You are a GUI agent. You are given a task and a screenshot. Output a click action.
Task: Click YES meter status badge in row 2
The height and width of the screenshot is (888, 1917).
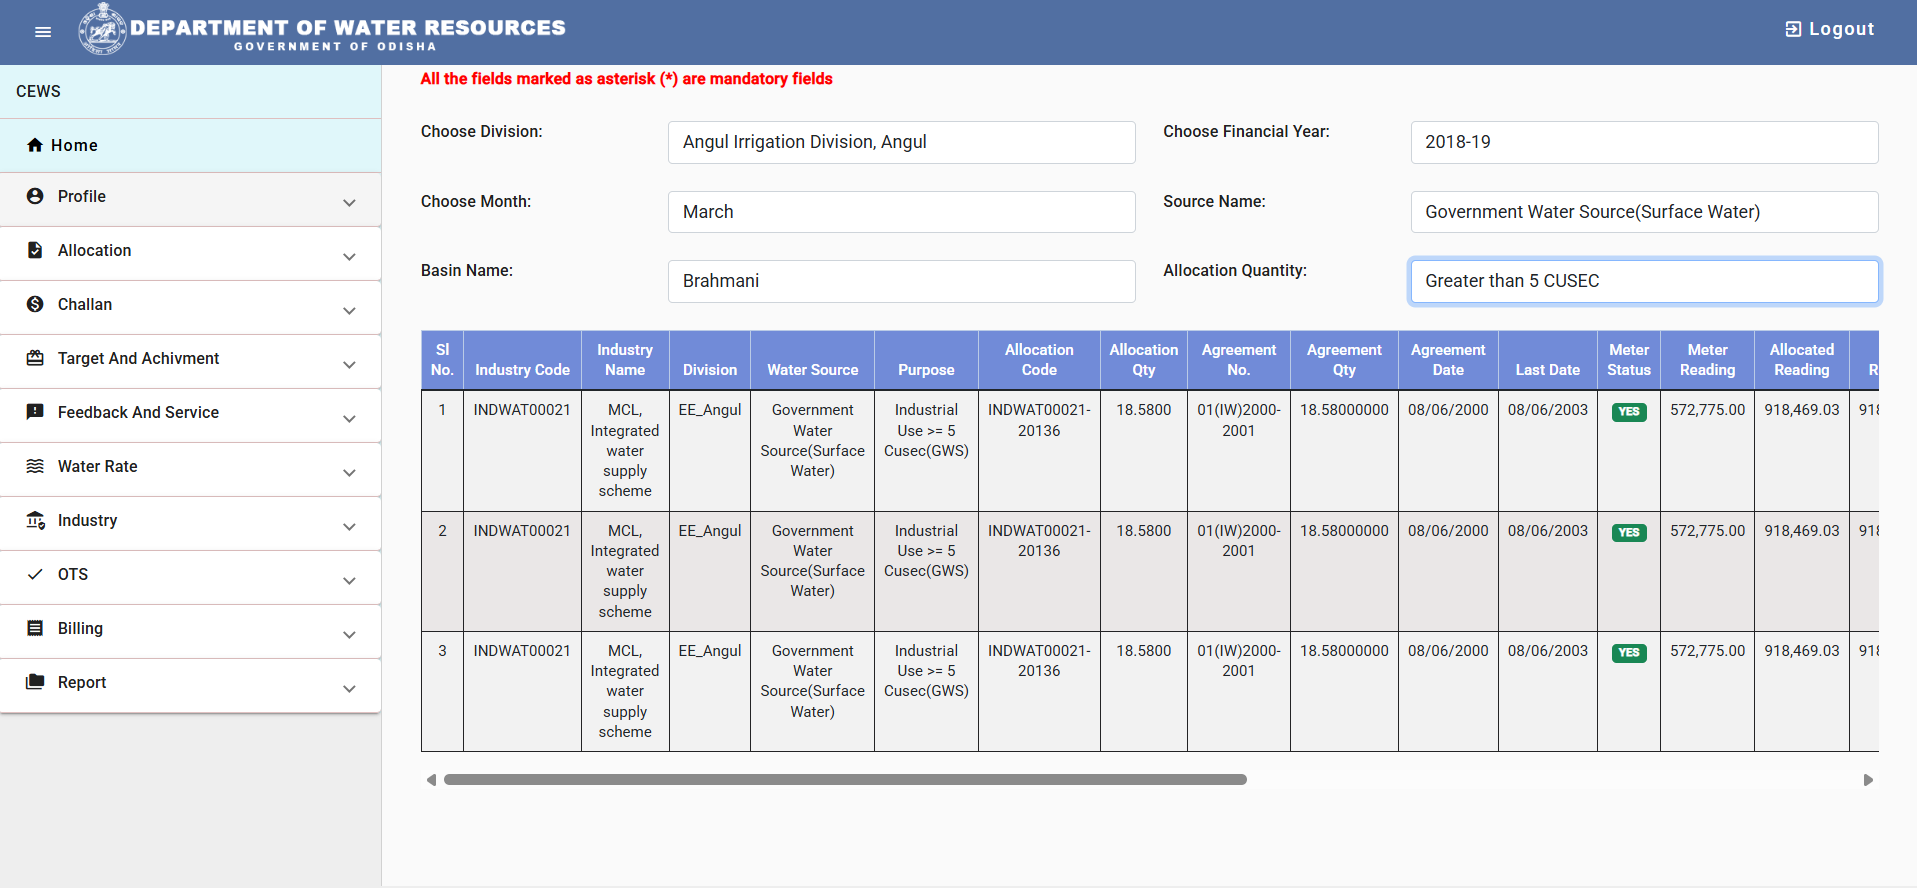coord(1629,533)
